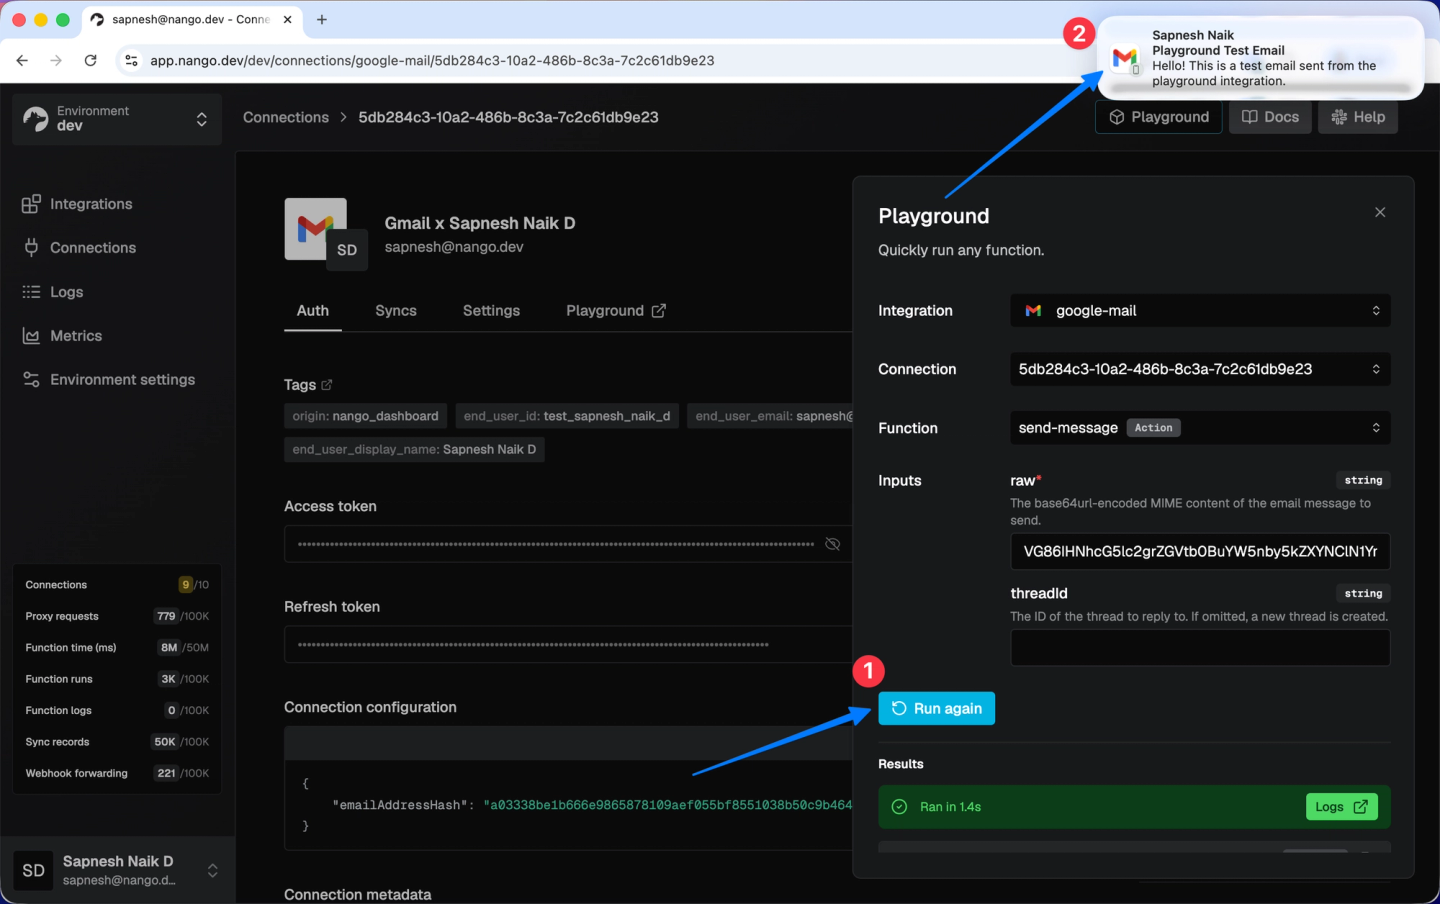Switch to the Settings tab
Screen dimensions: 1440x904
491,311
